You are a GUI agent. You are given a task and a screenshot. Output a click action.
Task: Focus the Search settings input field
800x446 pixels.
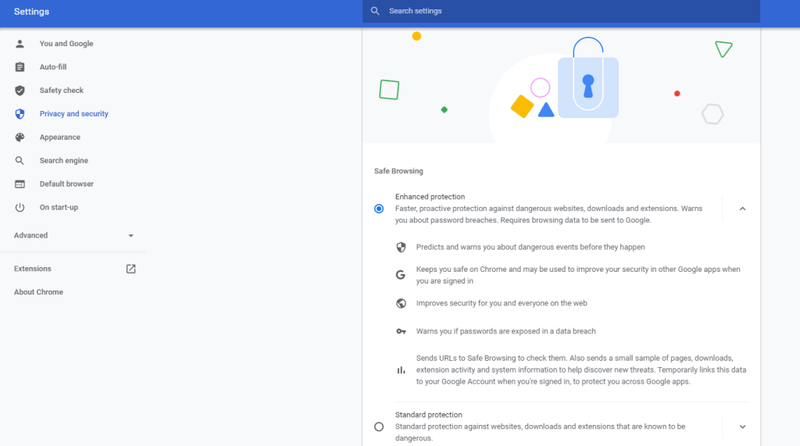tap(561, 11)
